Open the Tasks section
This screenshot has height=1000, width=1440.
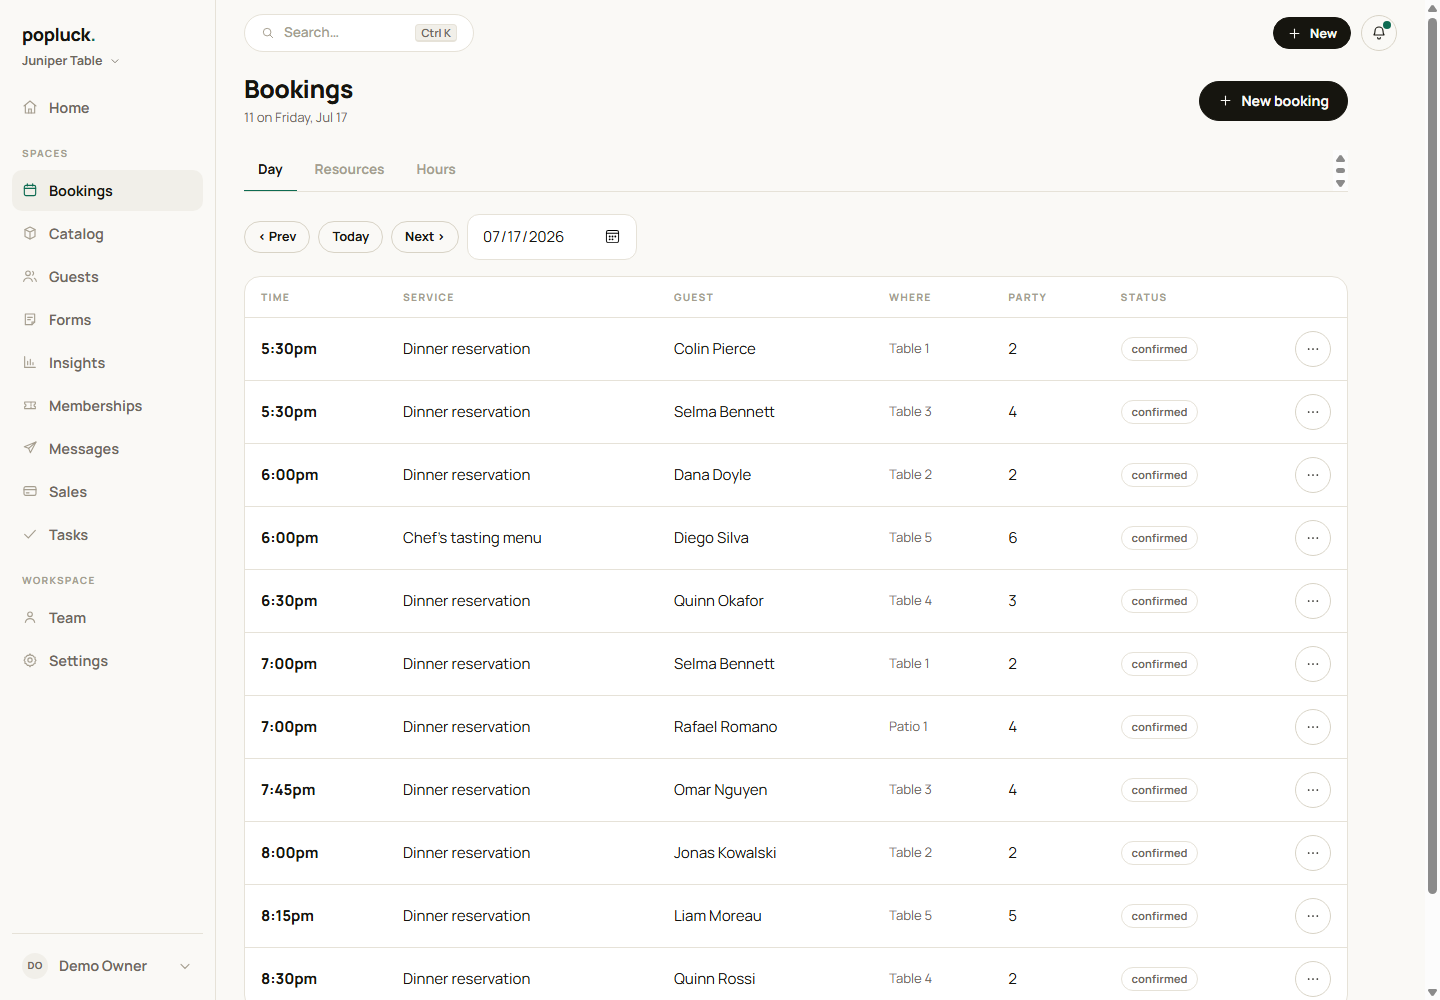(x=107, y=535)
